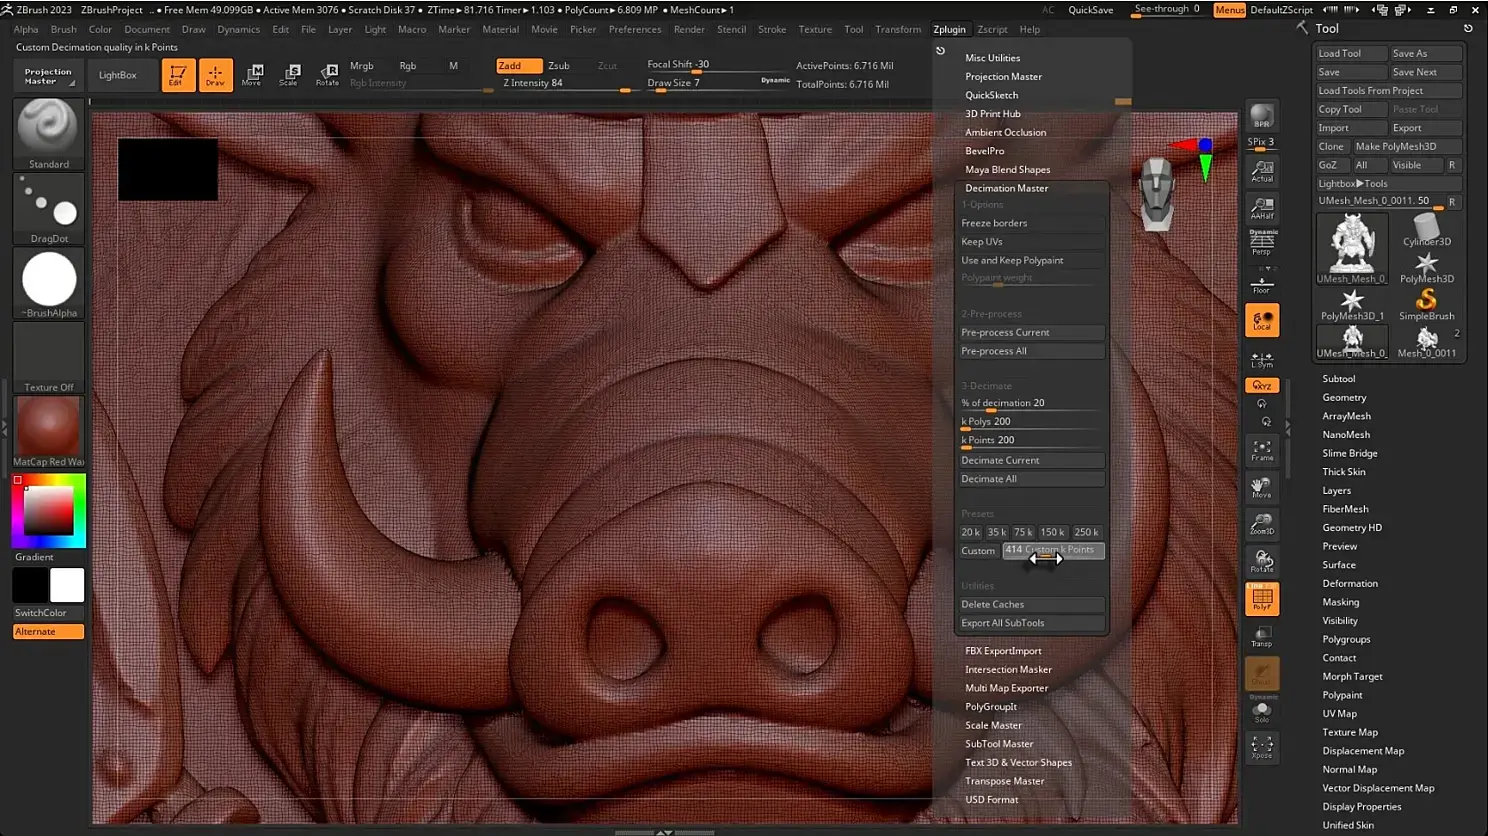Toggle Keep UVs option

[1031, 242]
